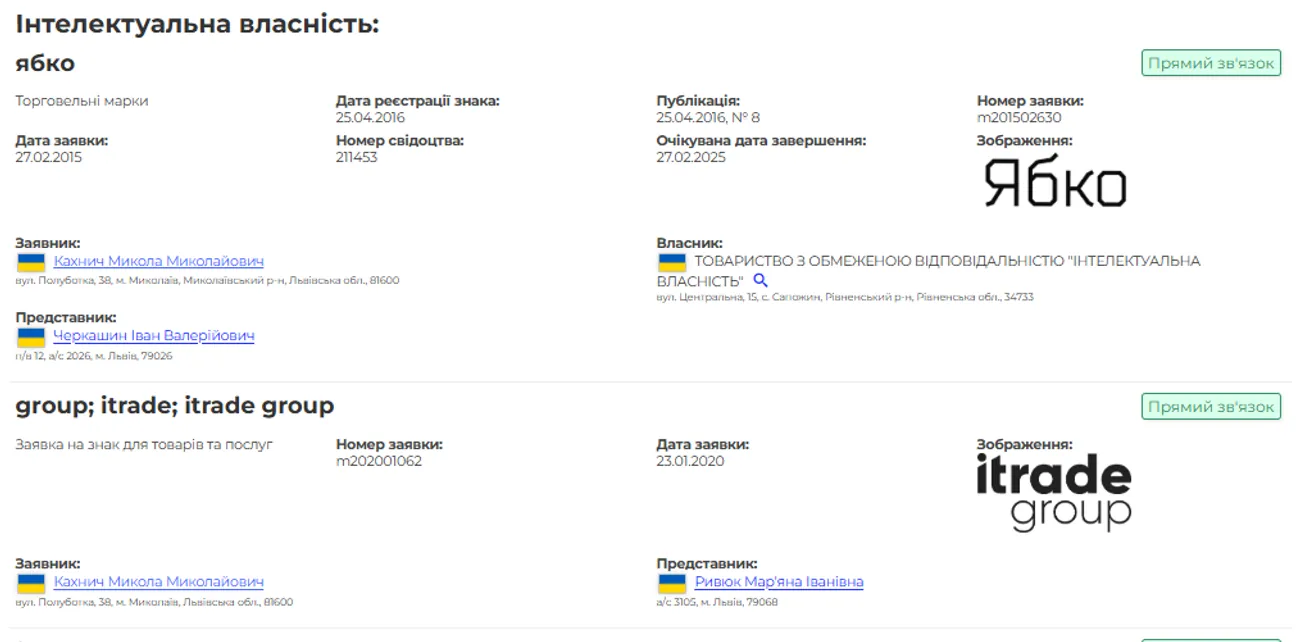Click the flag icon beside the owner company name
The width and height of the screenshot is (1300, 642).
(671, 262)
